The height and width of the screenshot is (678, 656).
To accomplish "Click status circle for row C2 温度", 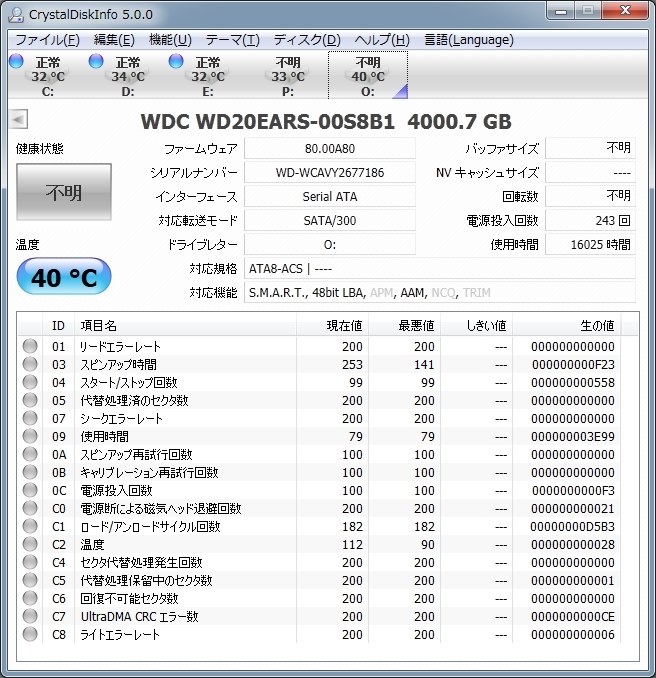I will pos(30,544).
